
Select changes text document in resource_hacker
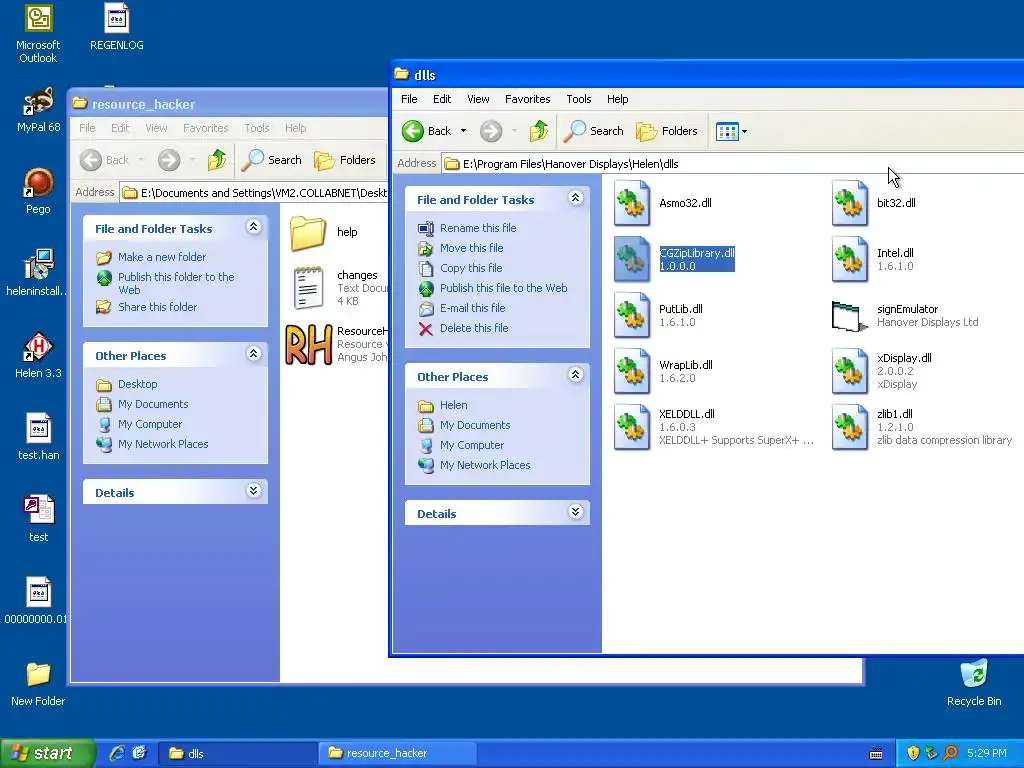(x=308, y=287)
